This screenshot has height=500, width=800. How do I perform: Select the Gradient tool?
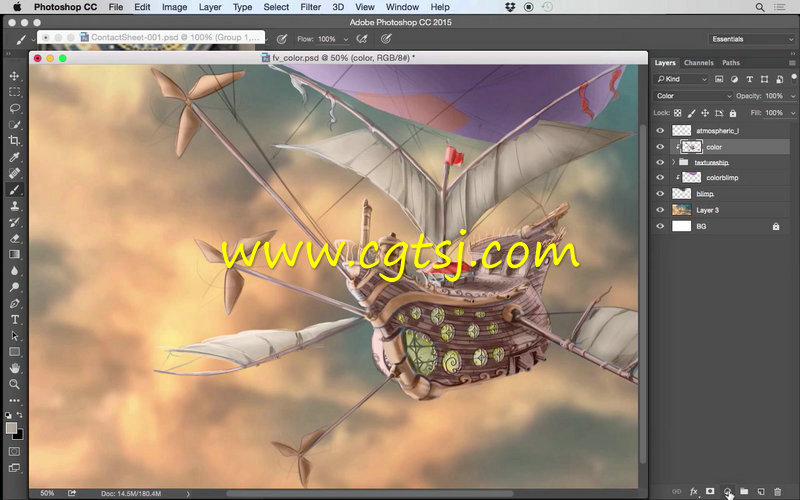(14, 254)
